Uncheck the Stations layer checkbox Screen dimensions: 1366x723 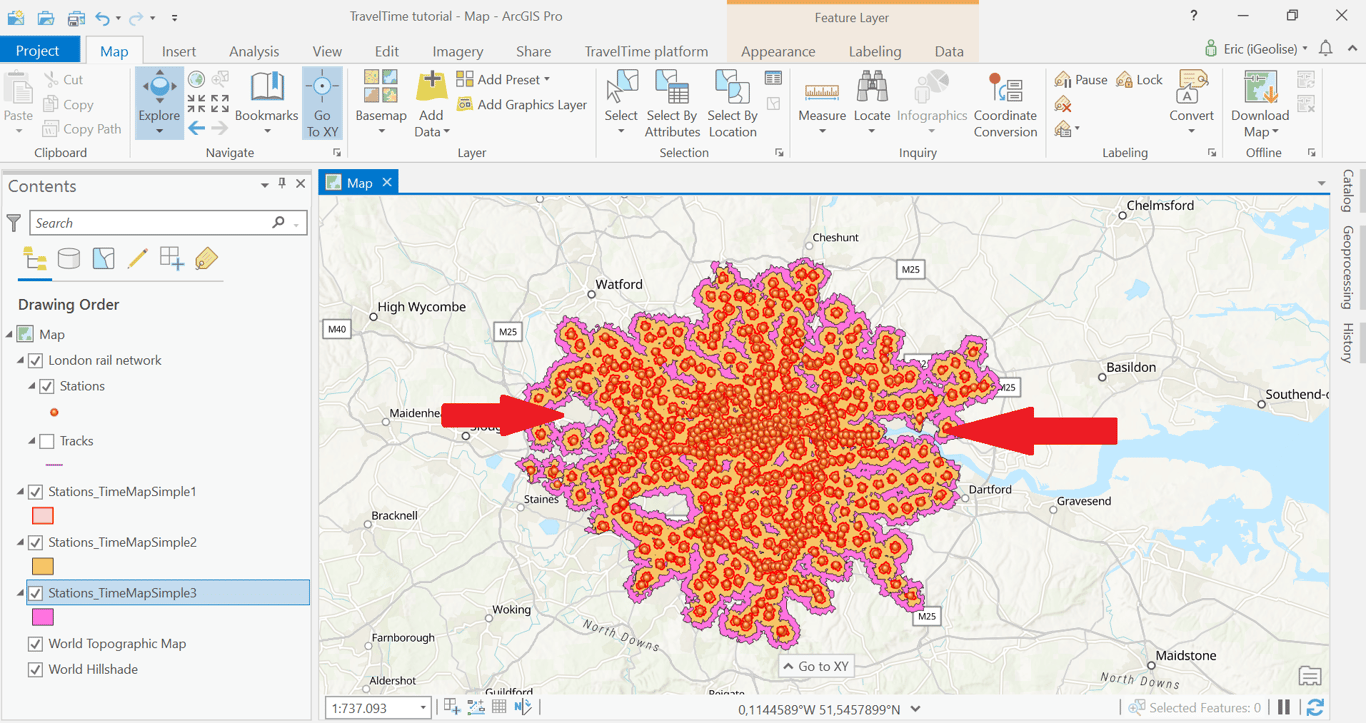[x=47, y=386]
